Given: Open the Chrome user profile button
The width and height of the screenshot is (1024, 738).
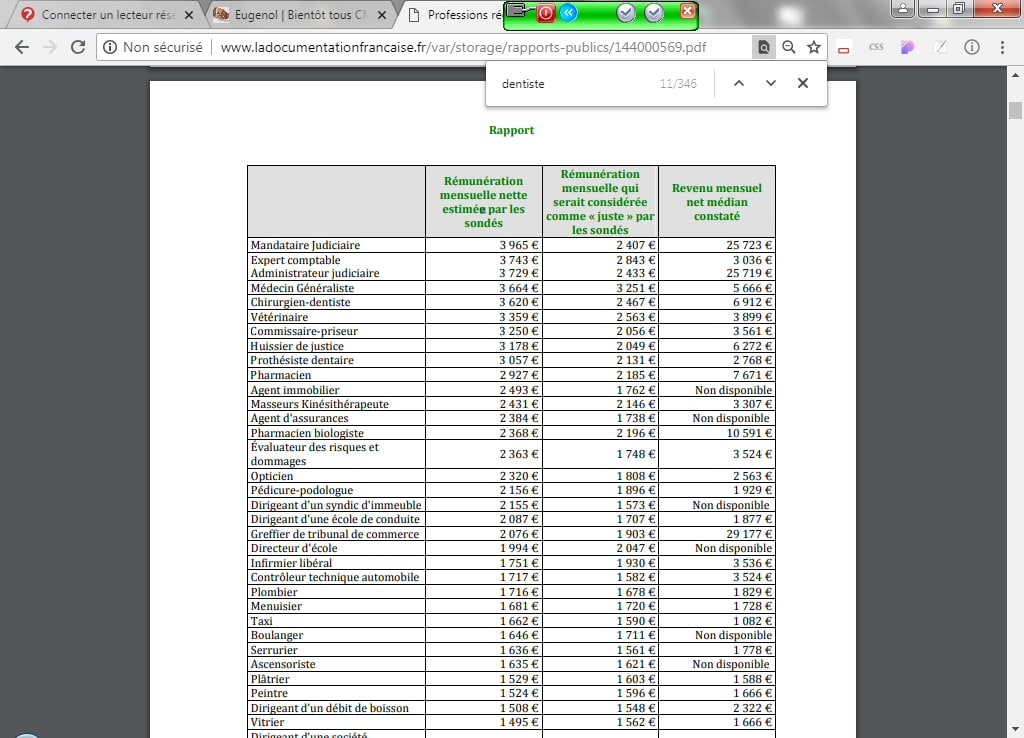Looking at the screenshot, I should pyautogui.click(x=904, y=9).
